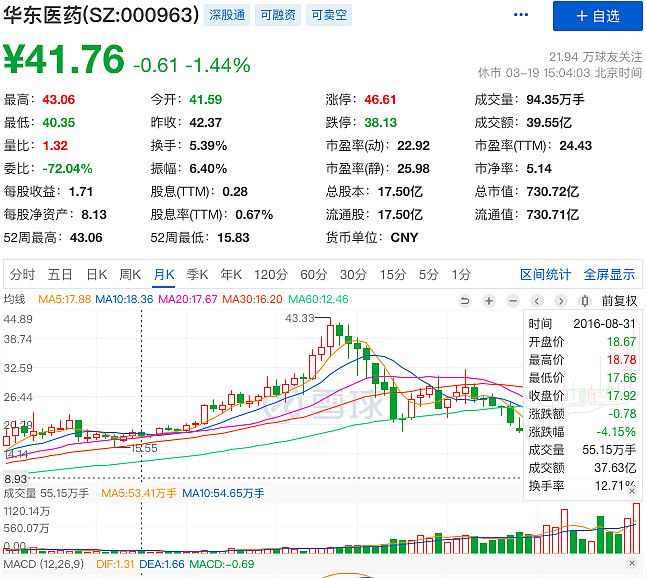Close the volume panel with the X icon
This screenshot has height=578, width=646.
pyautogui.click(x=632, y=491)
